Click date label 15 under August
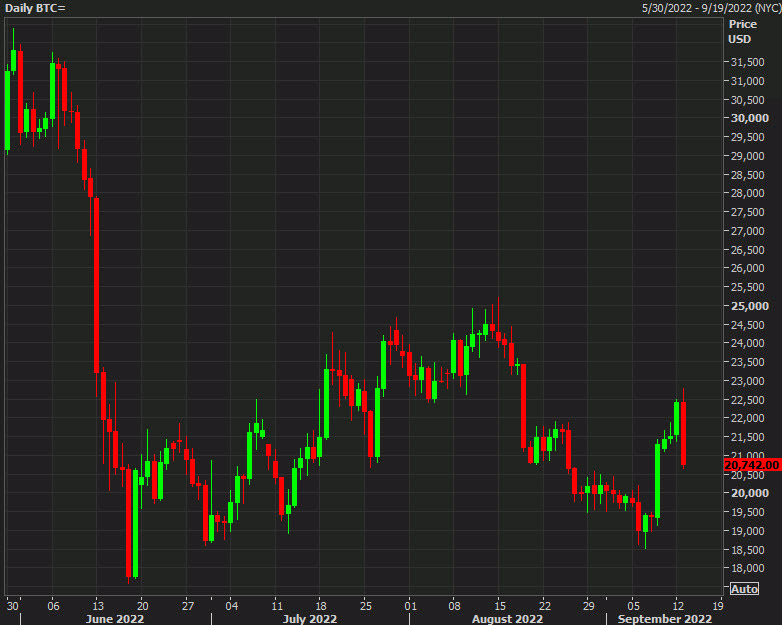The image size is (782, 625). point(499,606)
